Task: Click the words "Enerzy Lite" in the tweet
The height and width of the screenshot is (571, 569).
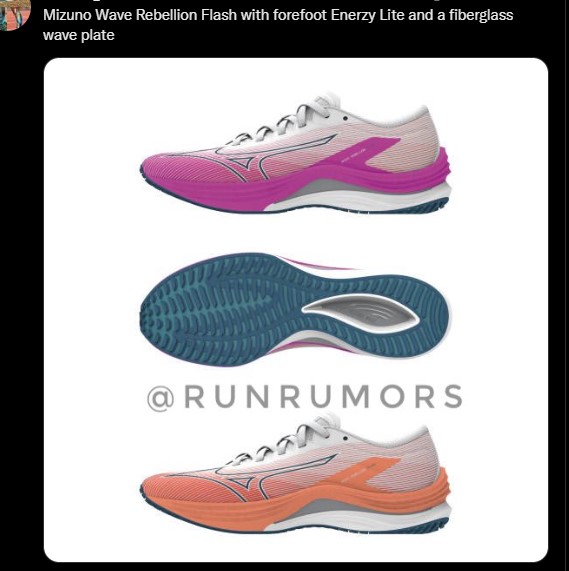Action: 368,15
